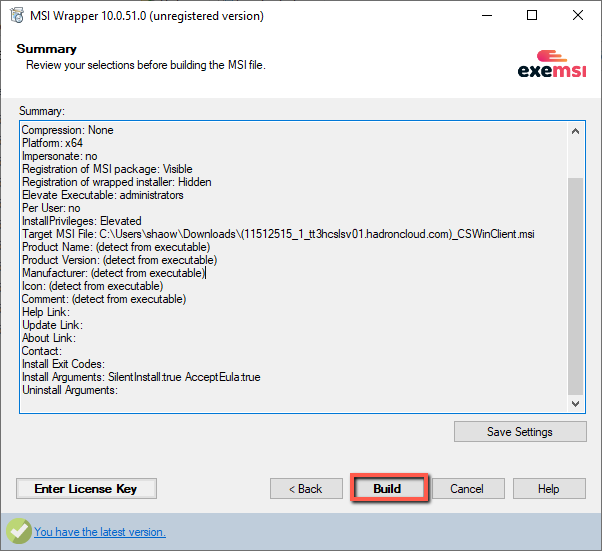This screenshot has width=602, height=551.
Task: Open Help for the wizard
Action: [549, 488]
